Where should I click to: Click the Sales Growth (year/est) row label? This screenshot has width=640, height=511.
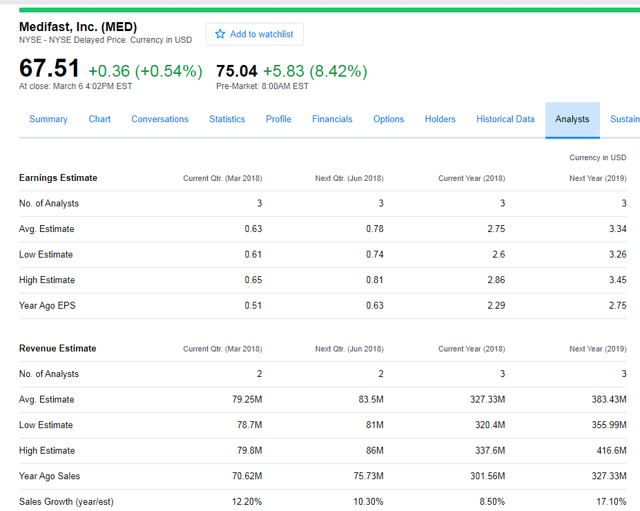66,502
